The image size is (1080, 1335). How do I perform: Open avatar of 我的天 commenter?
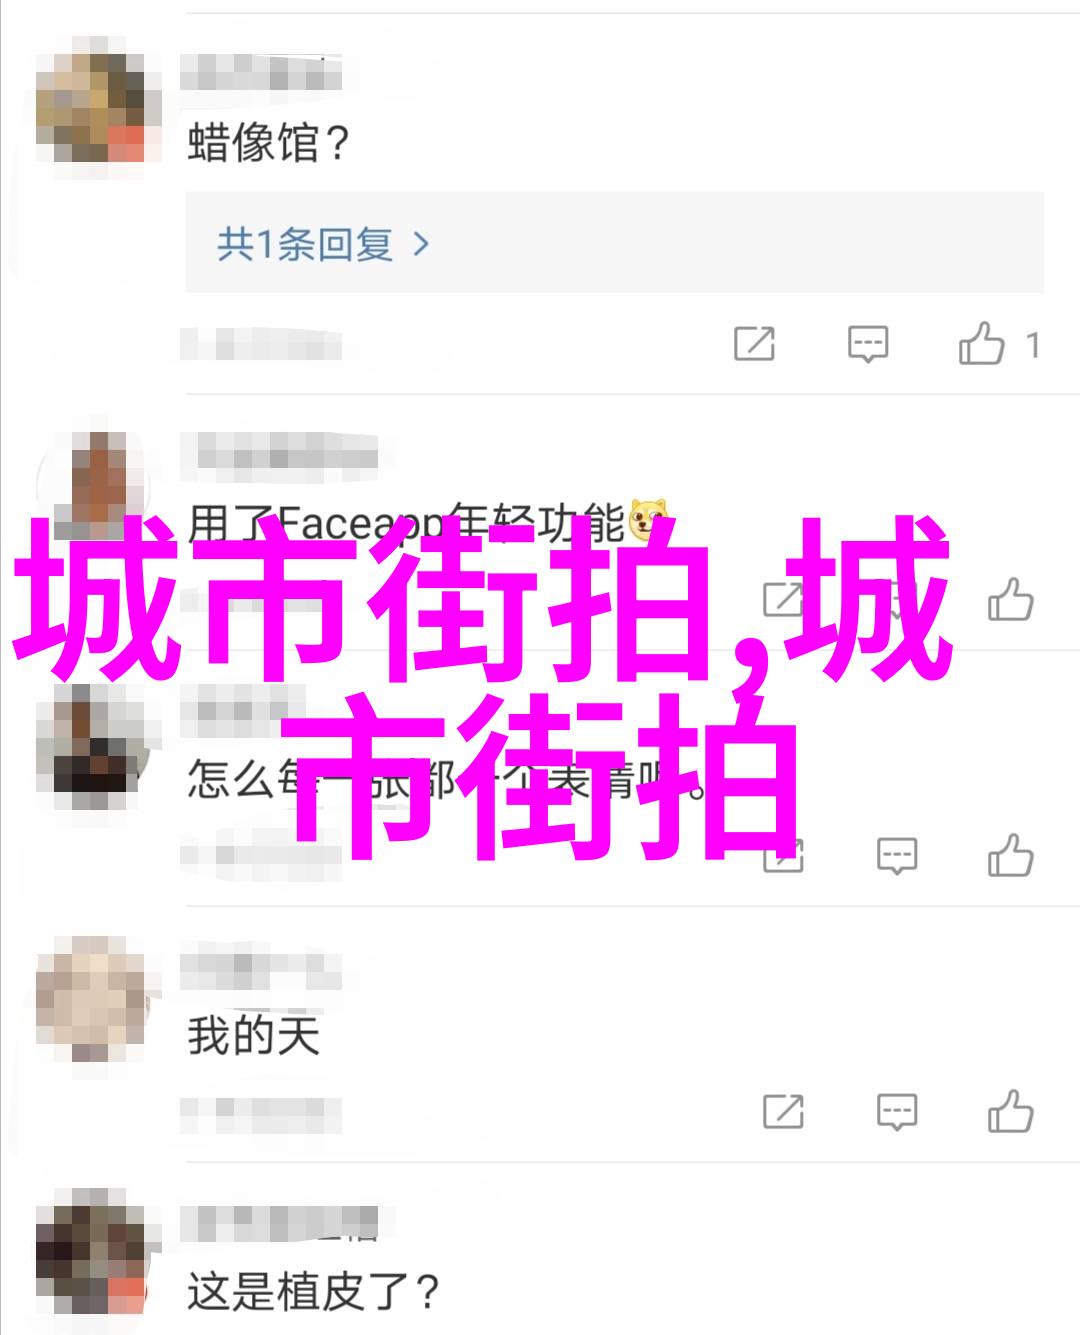pyautogui.click(x=97, y=998)
